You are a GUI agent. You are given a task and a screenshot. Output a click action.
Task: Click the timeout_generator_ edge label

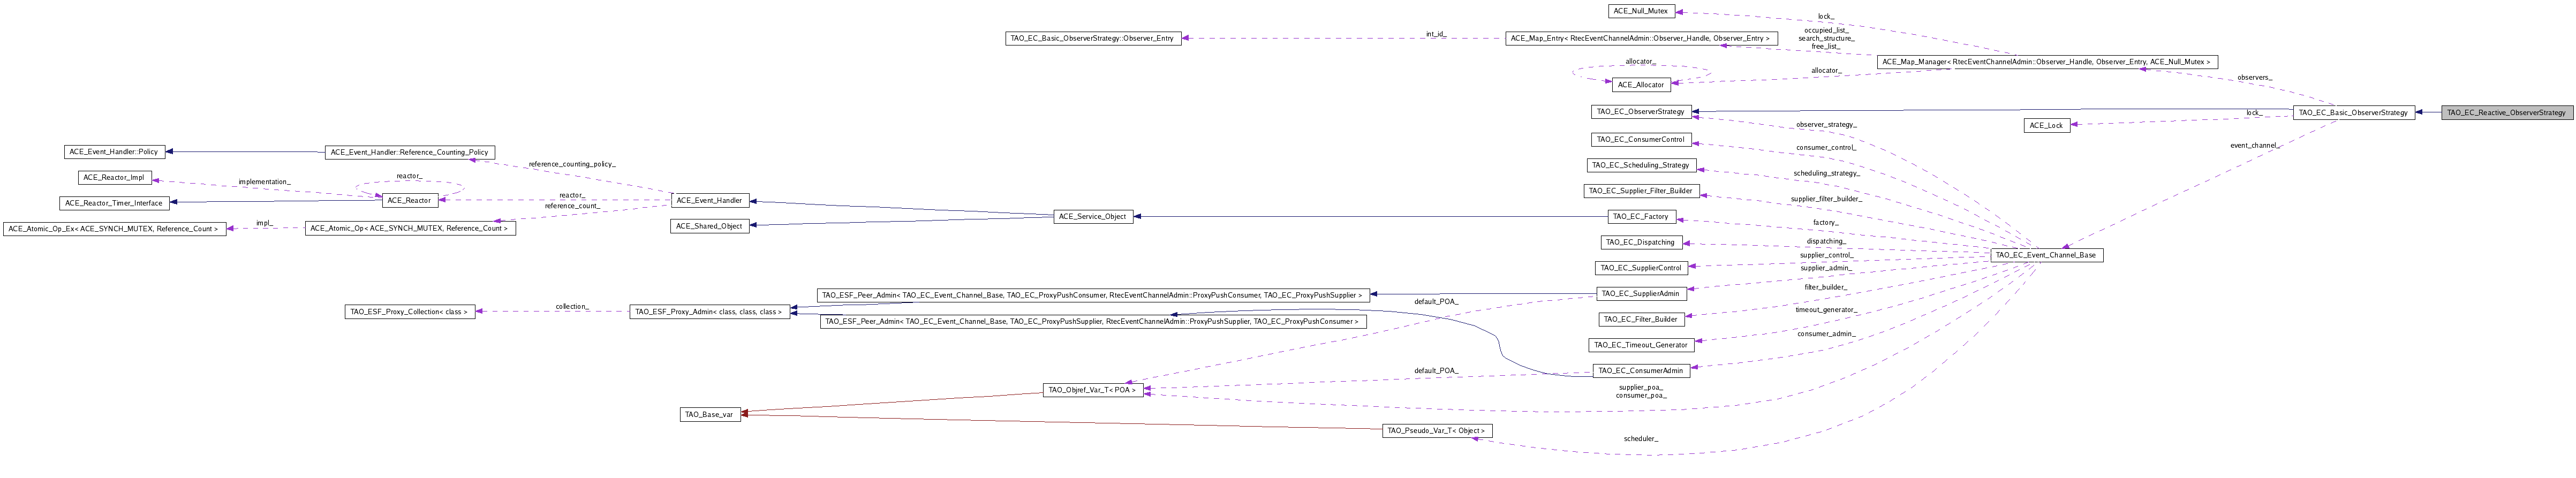[1826, 310]
